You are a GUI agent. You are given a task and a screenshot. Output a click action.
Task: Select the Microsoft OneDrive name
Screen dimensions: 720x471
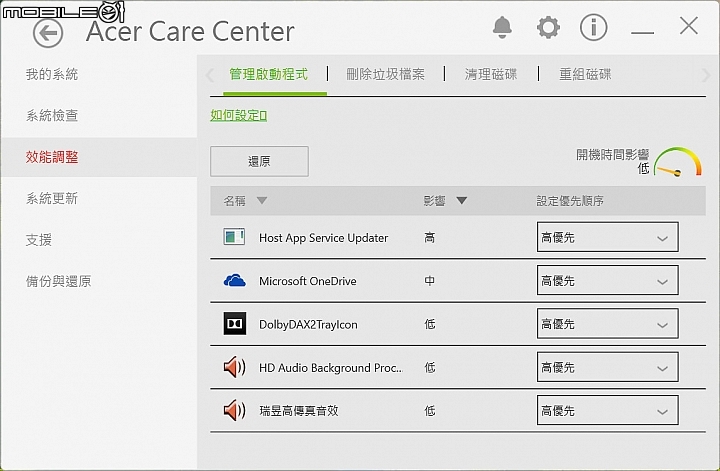tap(308, 281)
